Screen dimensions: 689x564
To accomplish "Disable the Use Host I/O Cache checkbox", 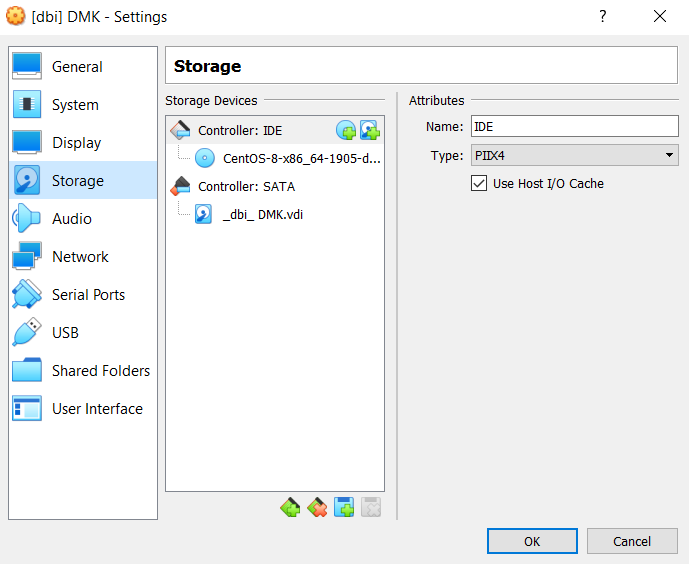I will (478, 183).
